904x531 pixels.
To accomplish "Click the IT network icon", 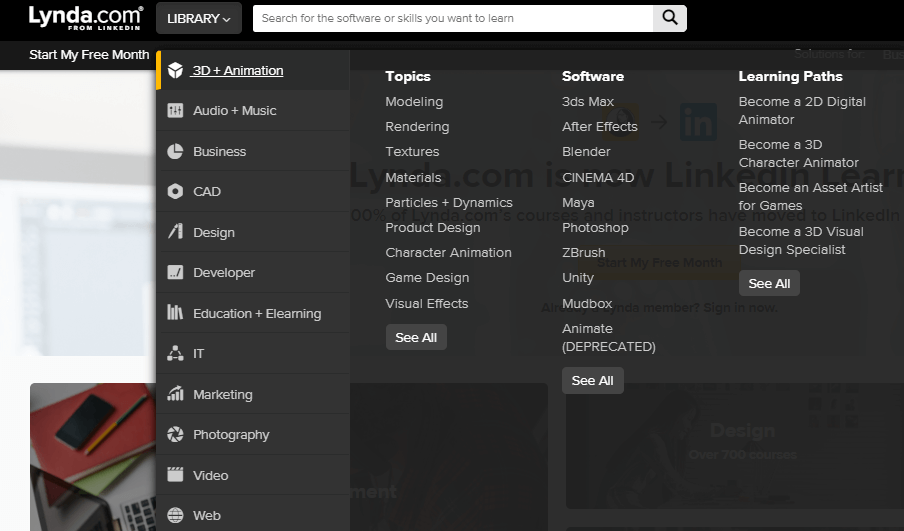I will pyautogui.click(x=175, y=353).
